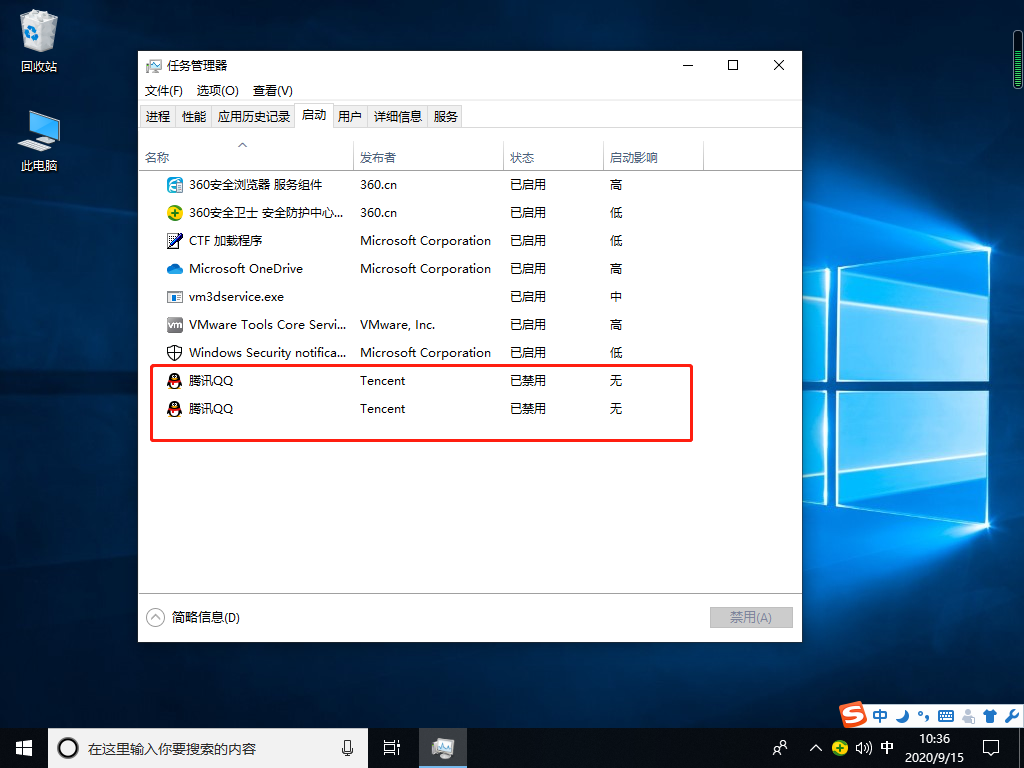Show hidden icons with the tray chevron
Screen dimensions: 1024x768
tap(816, 747)
